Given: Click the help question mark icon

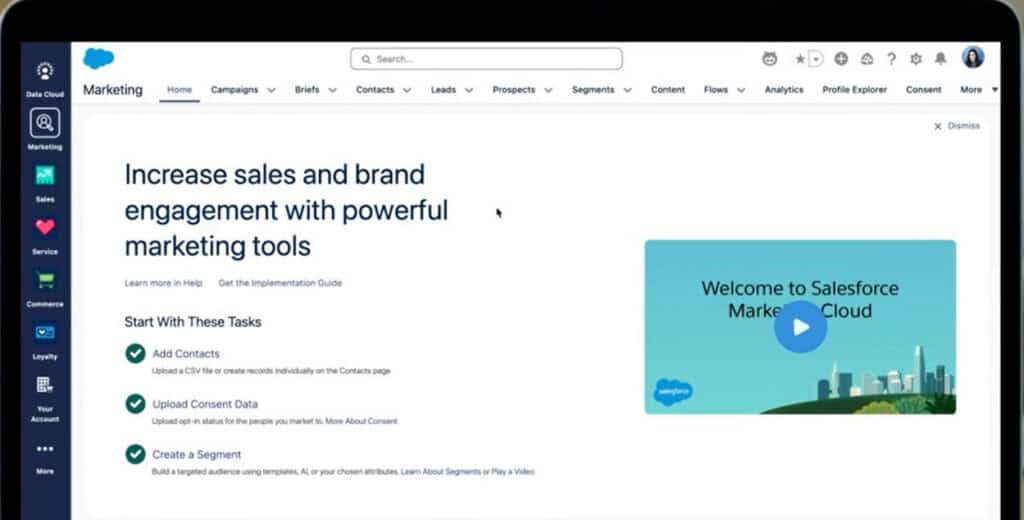Looking at the screenshot, I should point(891,59).
